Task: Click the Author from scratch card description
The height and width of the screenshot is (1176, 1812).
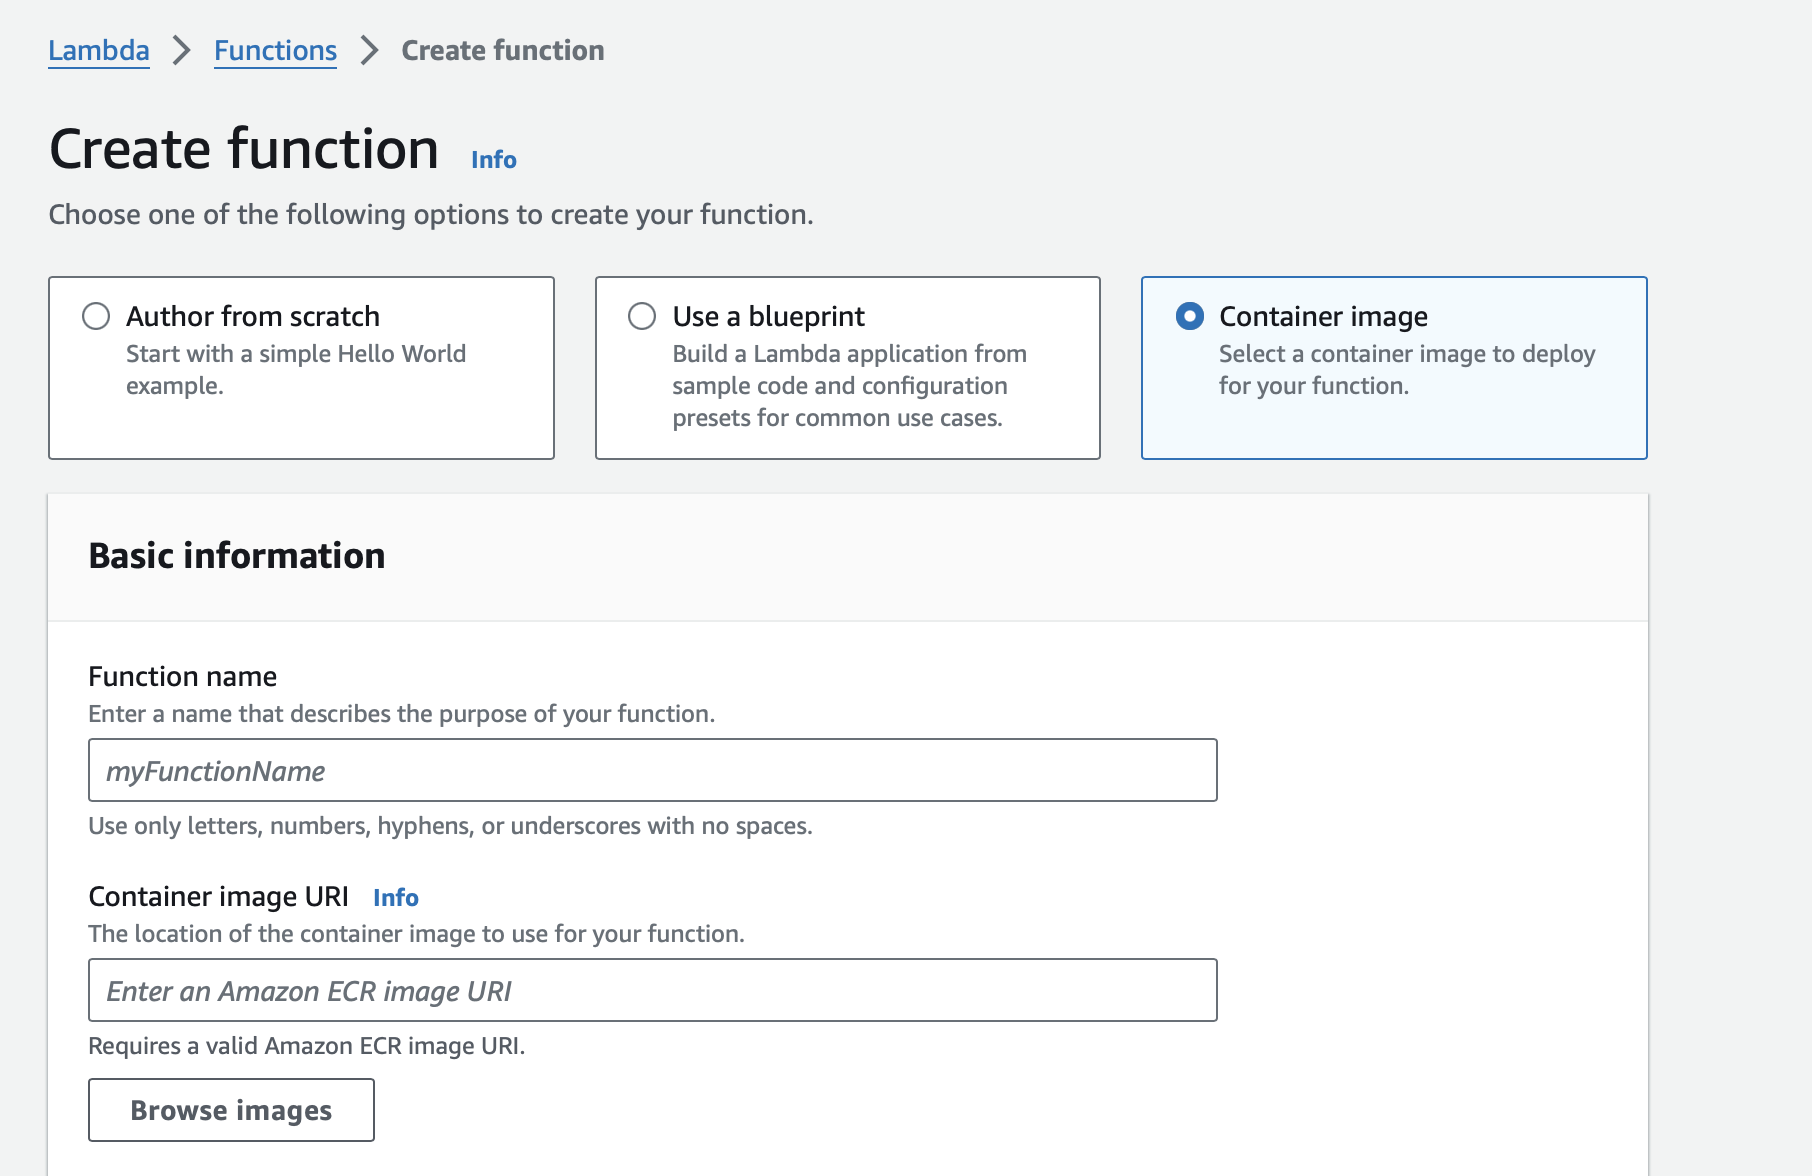Action: pos(296,370)
